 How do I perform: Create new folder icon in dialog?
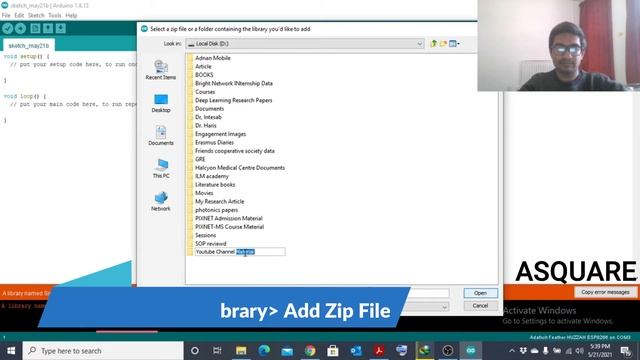point(443,44)
